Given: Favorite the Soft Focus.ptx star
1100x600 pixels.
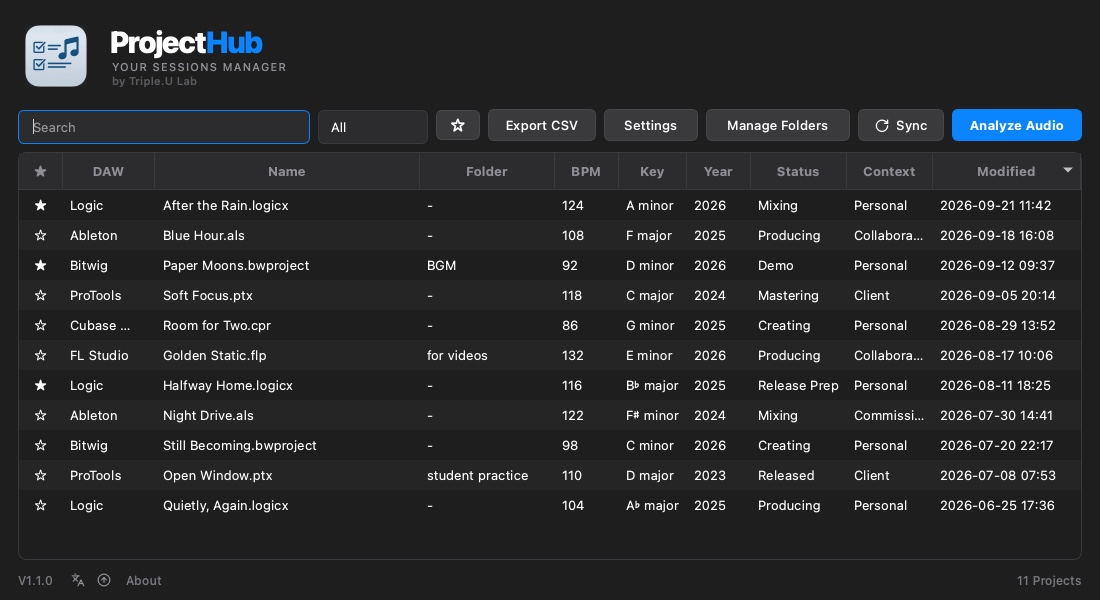Looking at the screenshot, I should click(41, 295).
